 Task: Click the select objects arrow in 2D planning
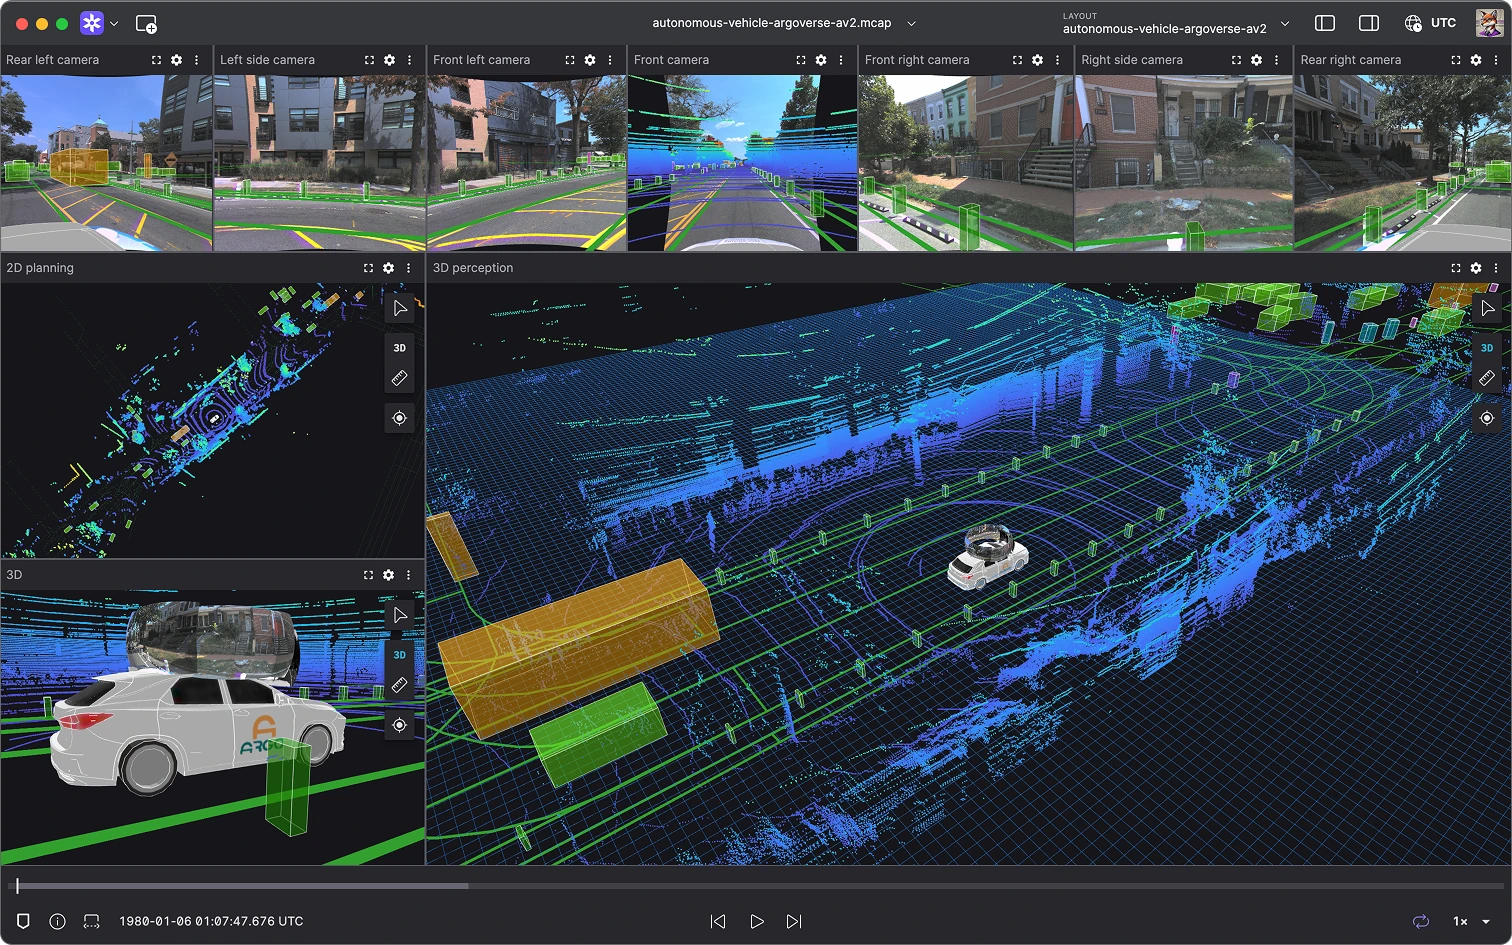point(399,308)
